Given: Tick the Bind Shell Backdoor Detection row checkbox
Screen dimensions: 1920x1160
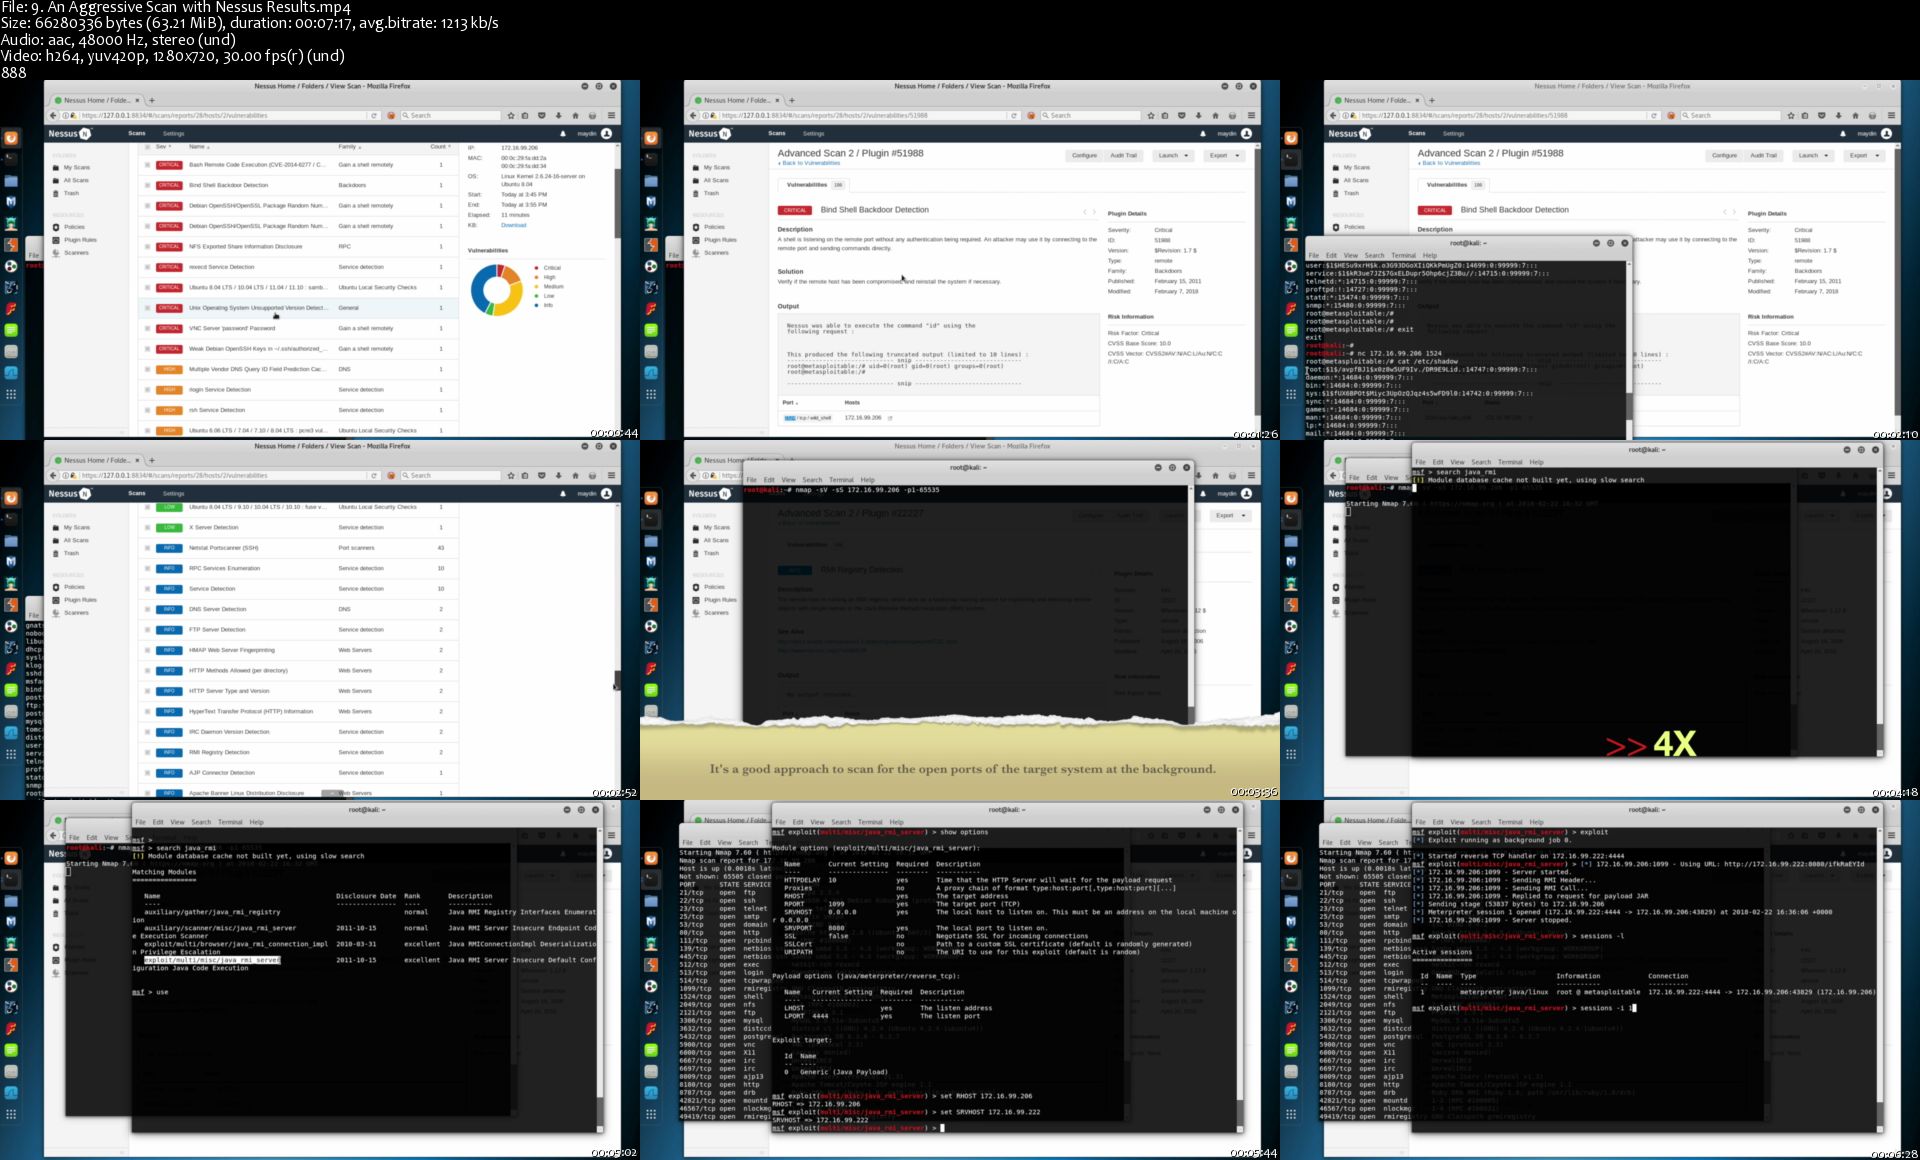Looking at the screenshot, I should click(x=148, y=185).
